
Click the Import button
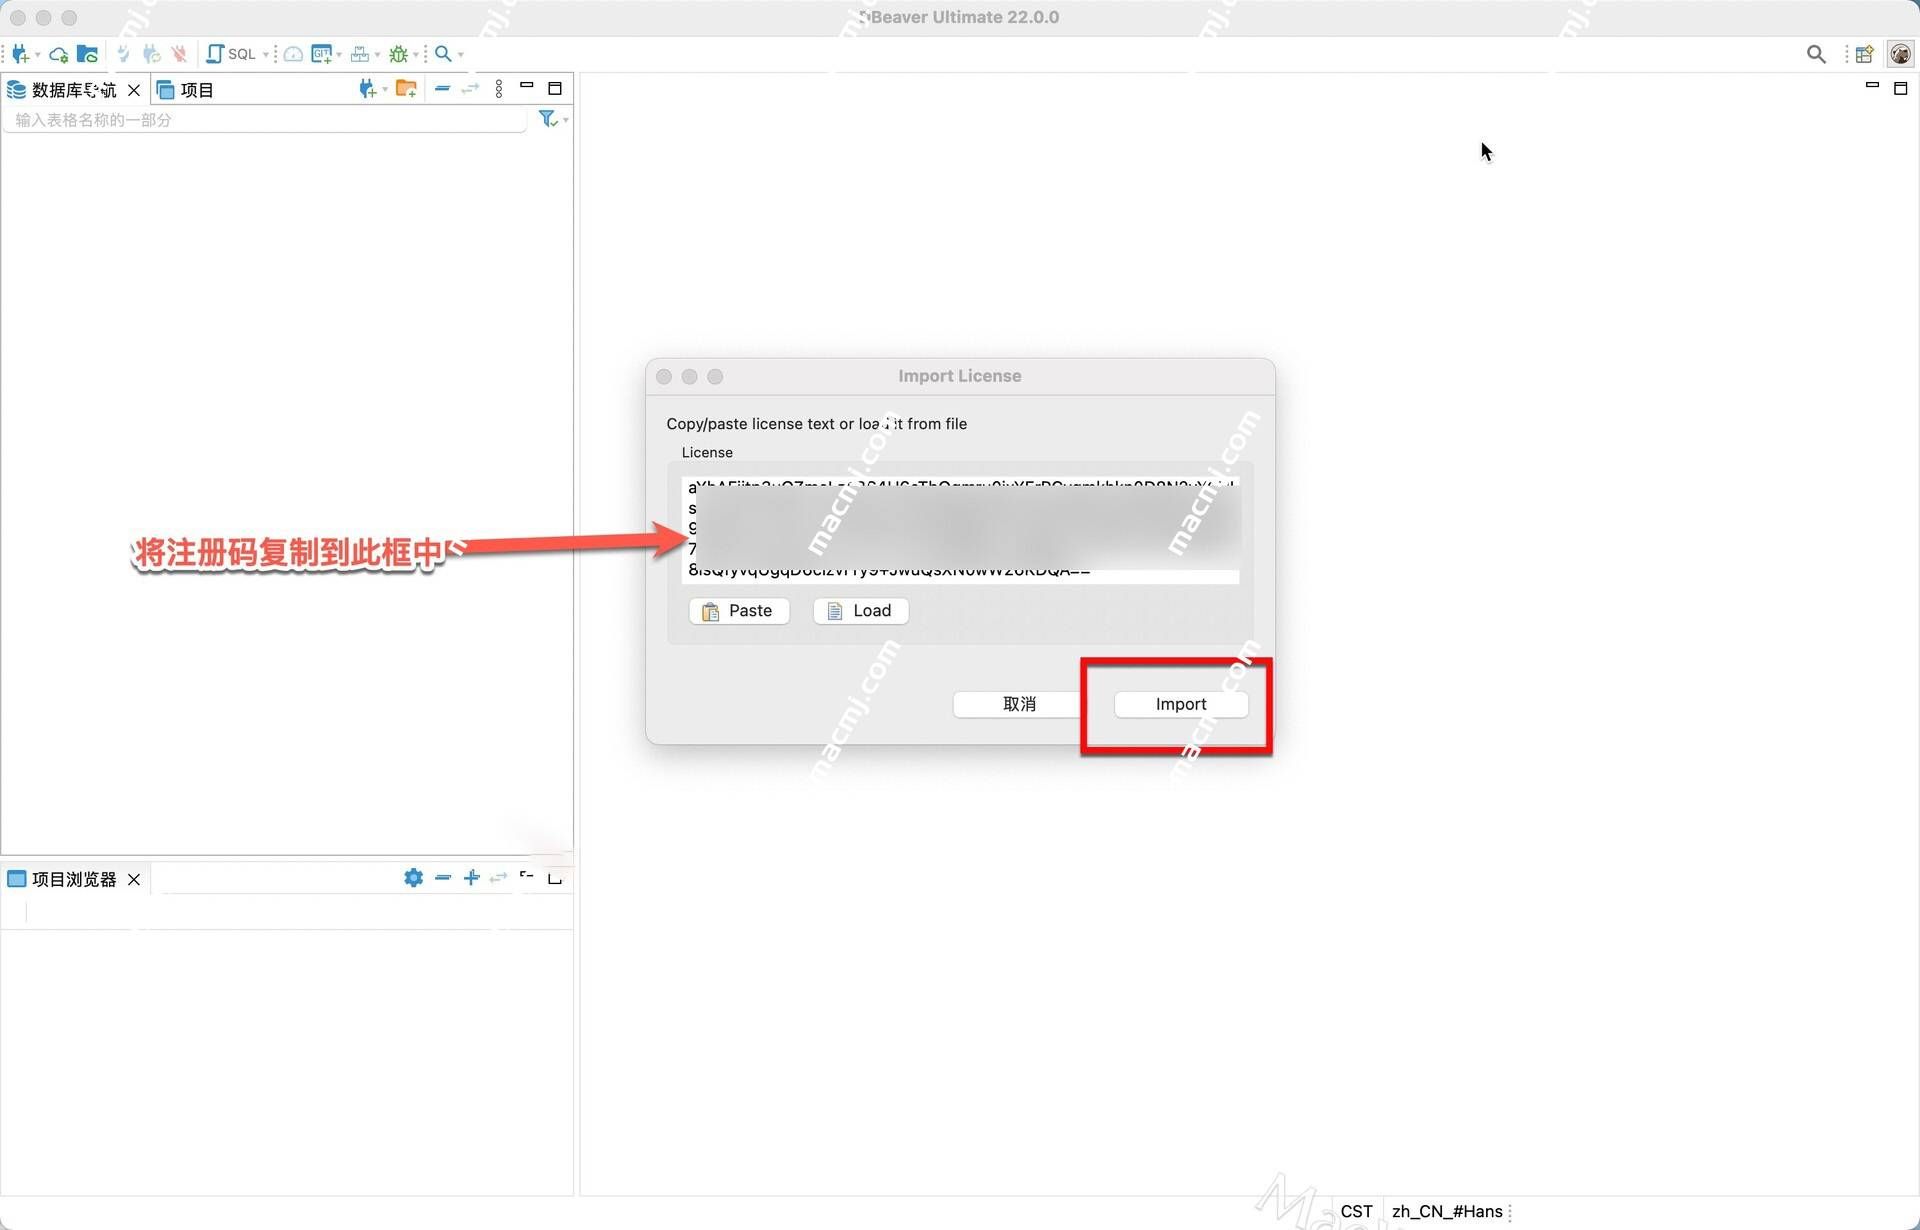coord(1181,704)
